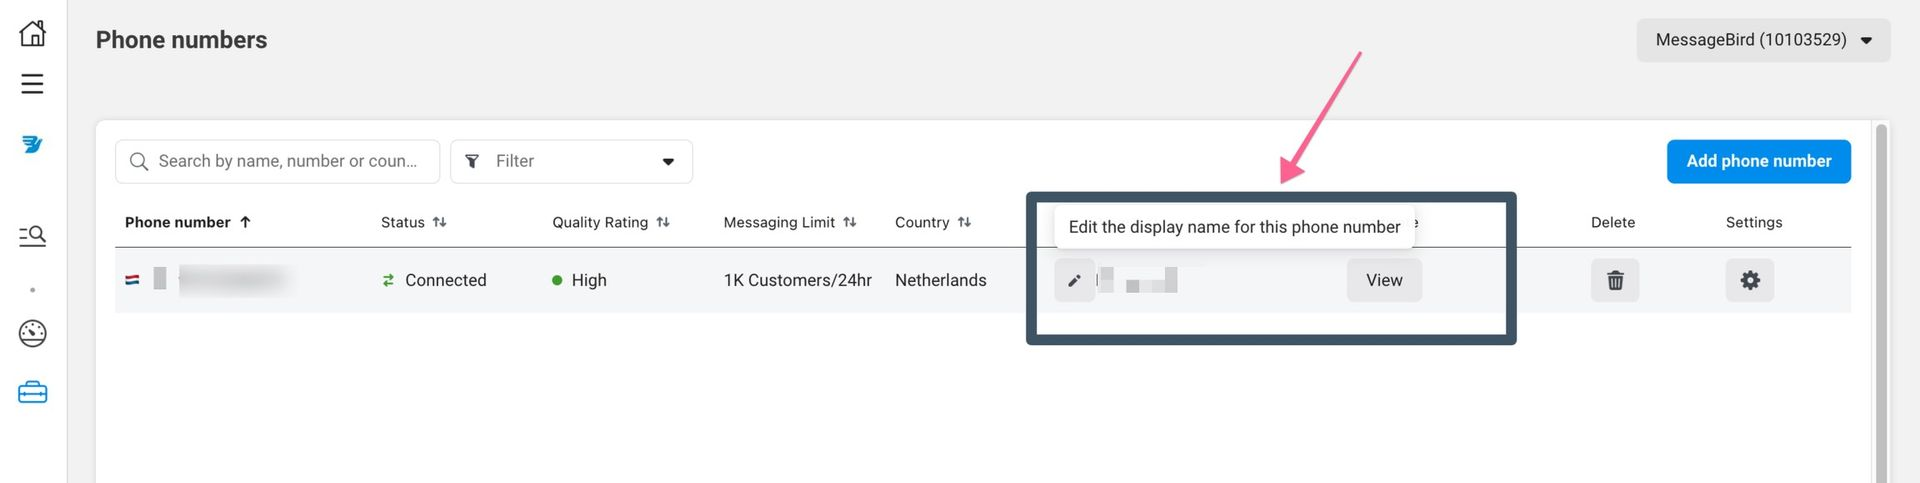Click the pencil edit display name icon
Screen dimensions: 1920x483
[1074, 281]
